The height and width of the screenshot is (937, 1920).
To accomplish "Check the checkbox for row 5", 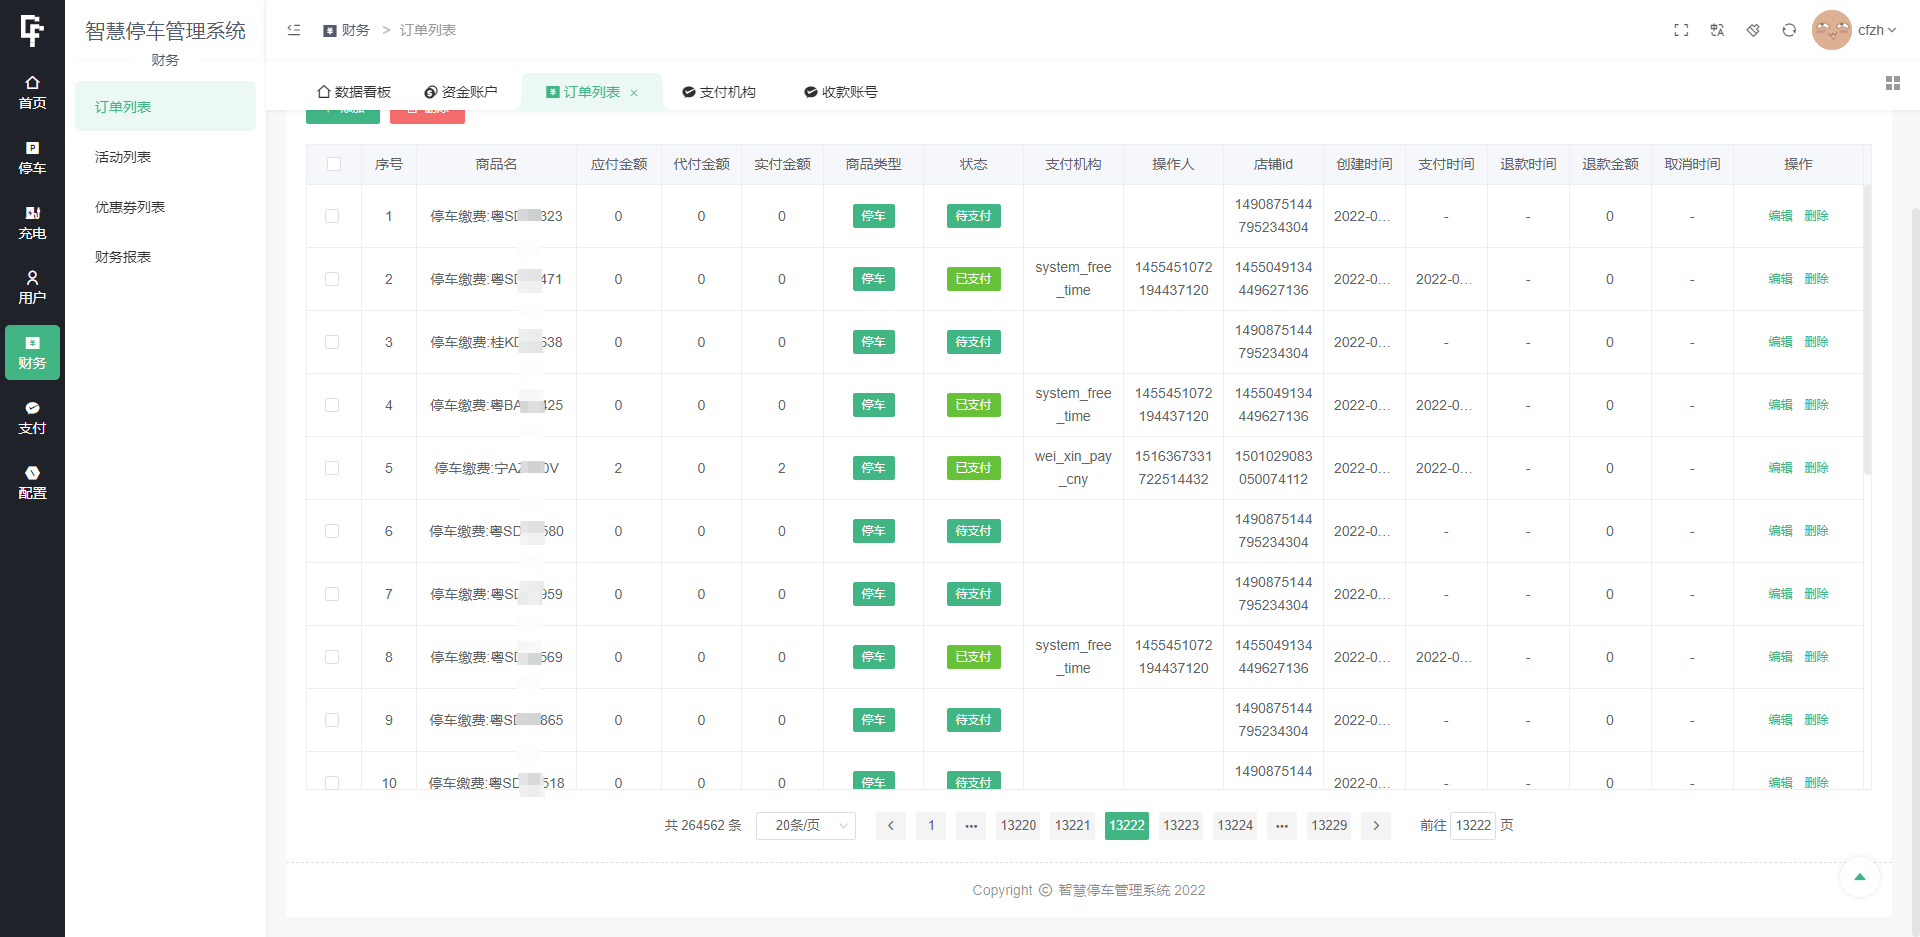I will pos(332,468).
